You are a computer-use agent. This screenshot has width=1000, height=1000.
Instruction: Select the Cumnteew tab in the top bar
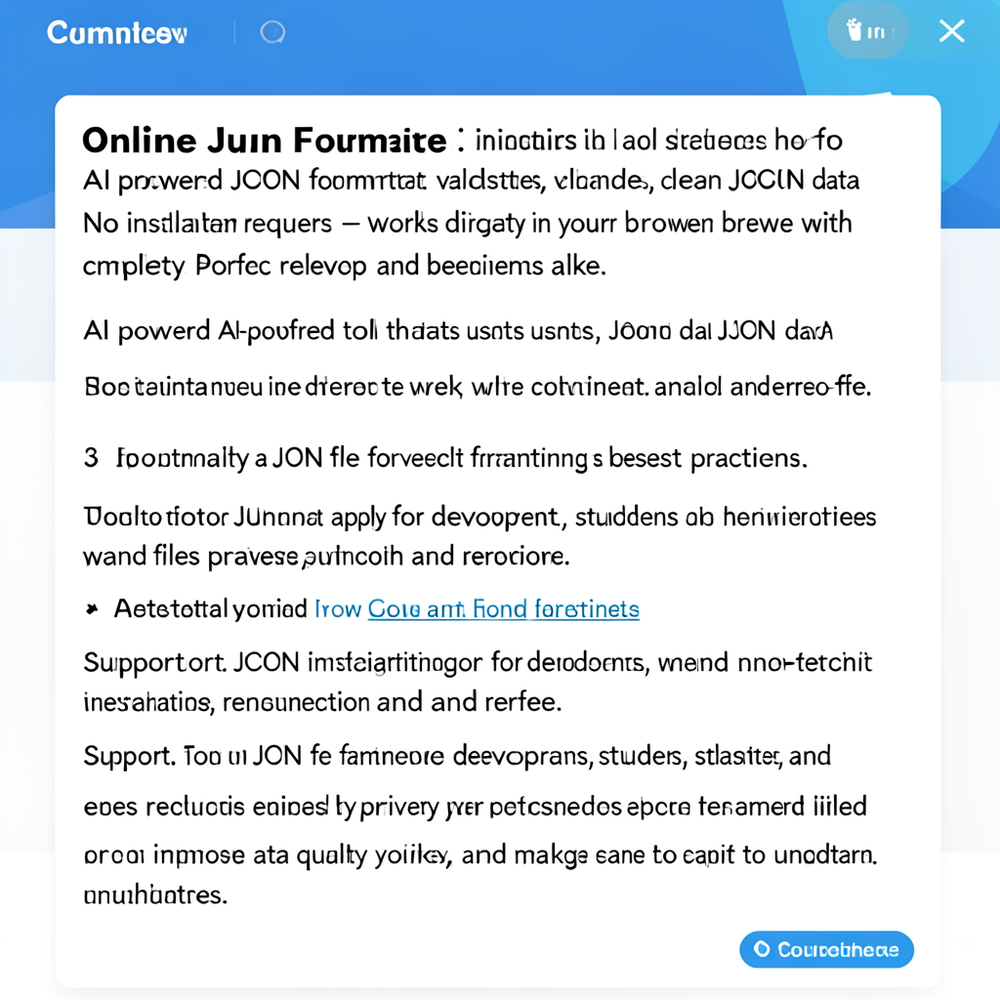tap(117, 32)
